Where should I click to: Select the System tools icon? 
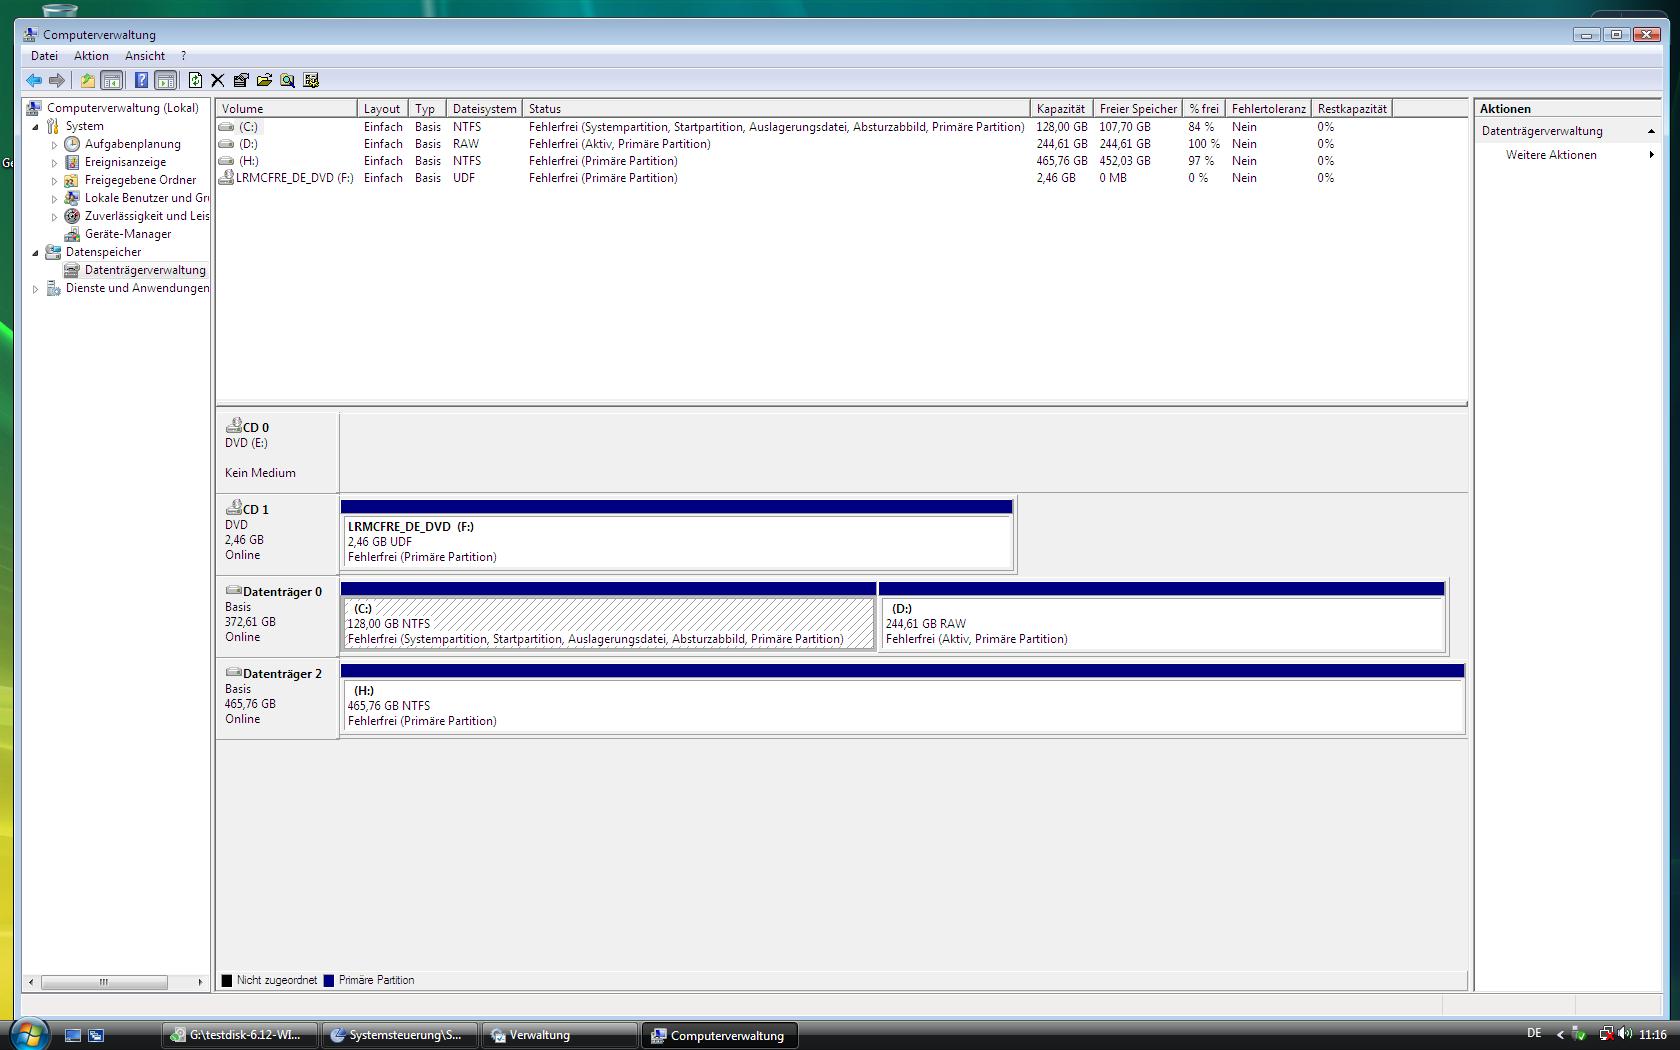click(x=53, y=126)
